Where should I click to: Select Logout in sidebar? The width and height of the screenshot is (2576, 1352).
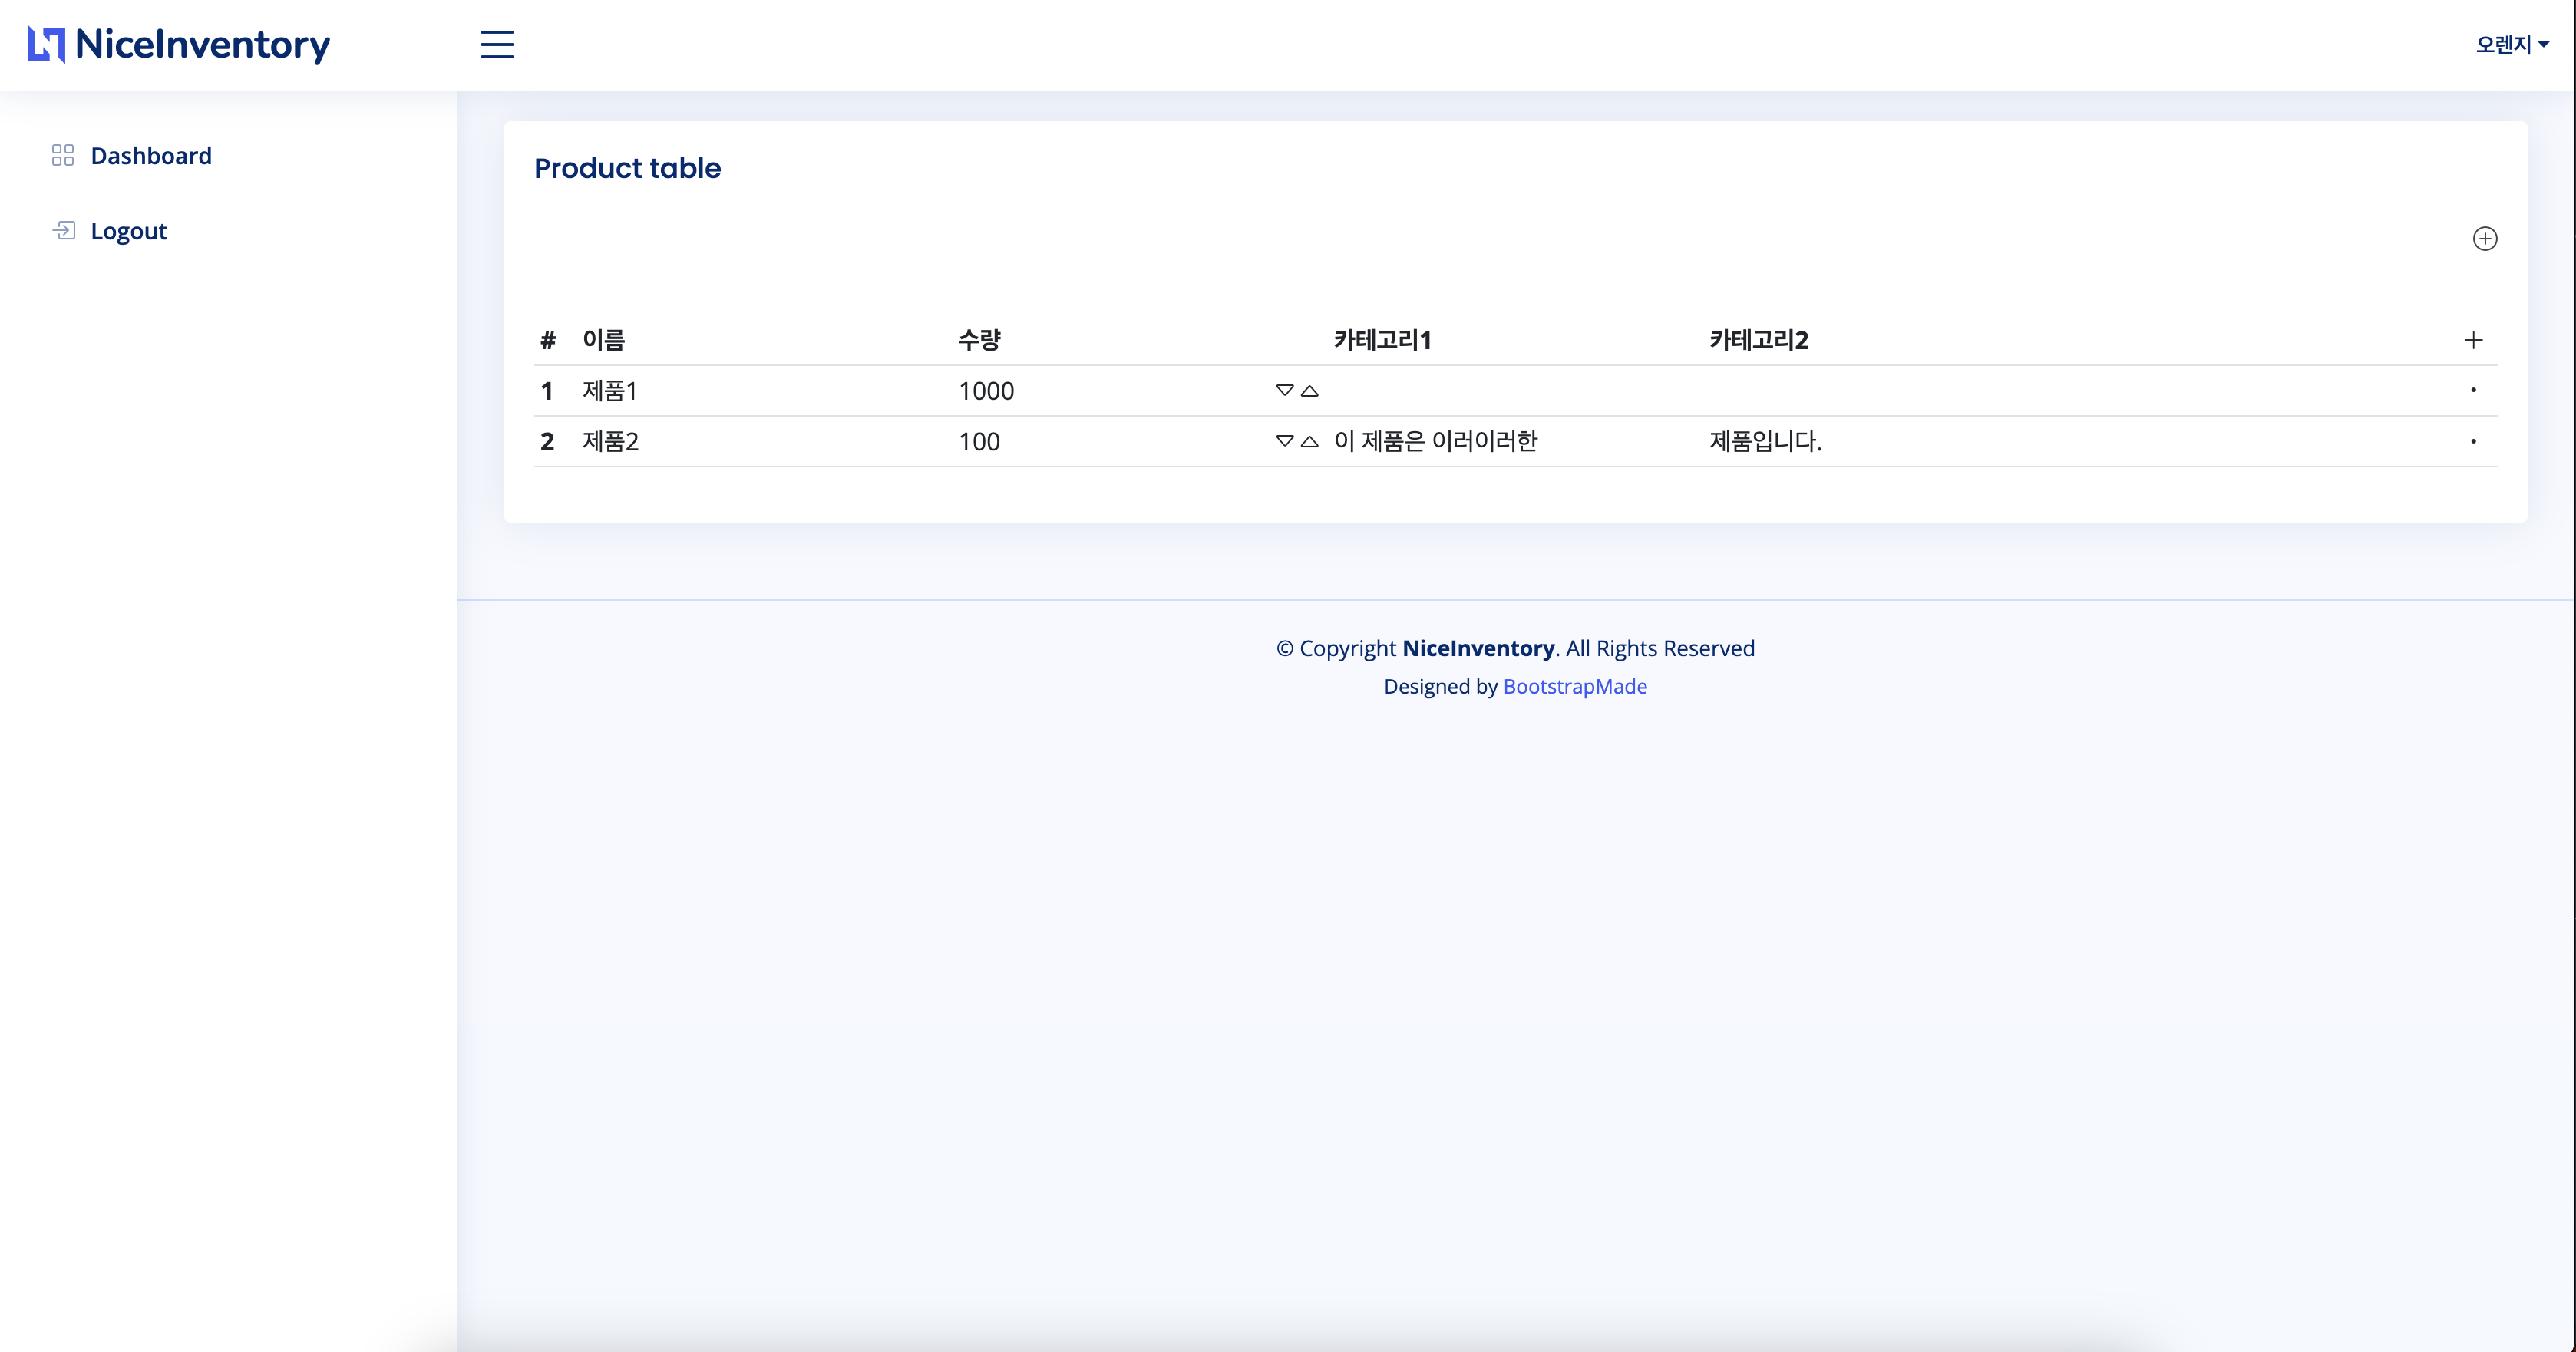[129, 231]
